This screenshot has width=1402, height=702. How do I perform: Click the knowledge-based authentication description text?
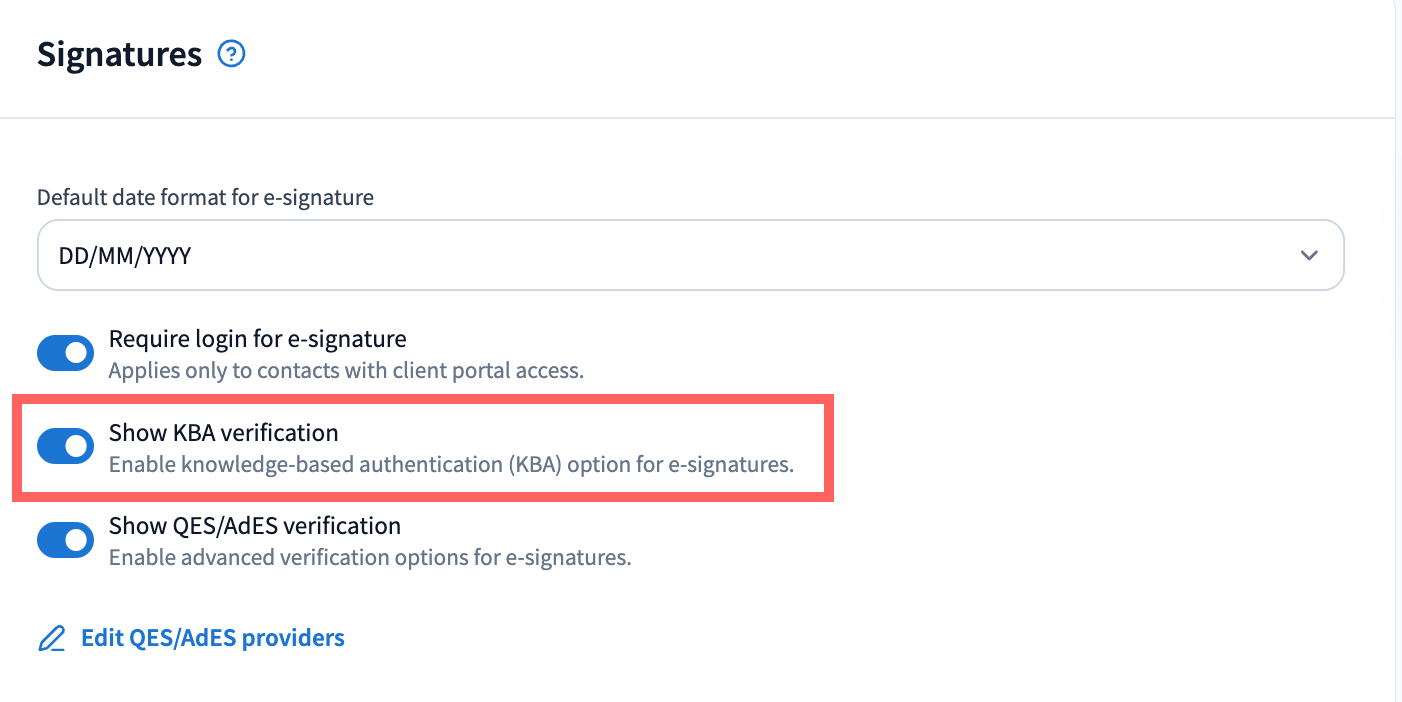(450, 464)
